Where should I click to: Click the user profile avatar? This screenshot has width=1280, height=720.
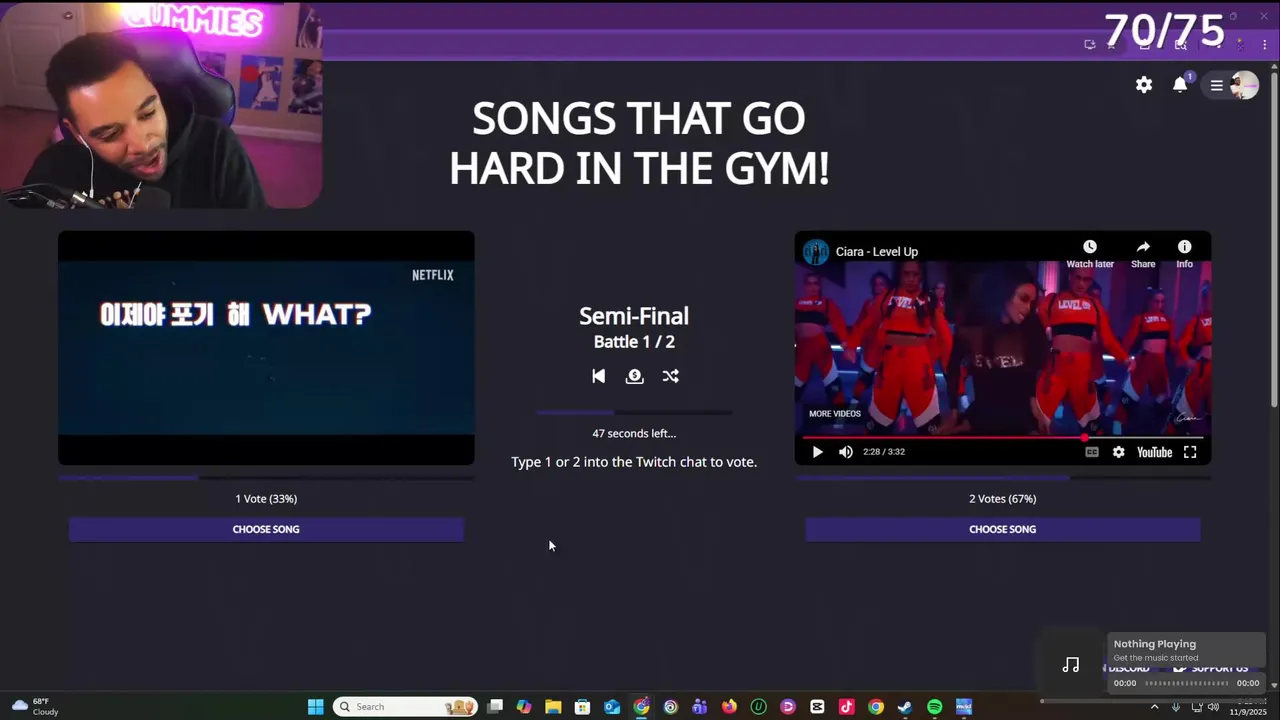click(x=1244, y=85)
